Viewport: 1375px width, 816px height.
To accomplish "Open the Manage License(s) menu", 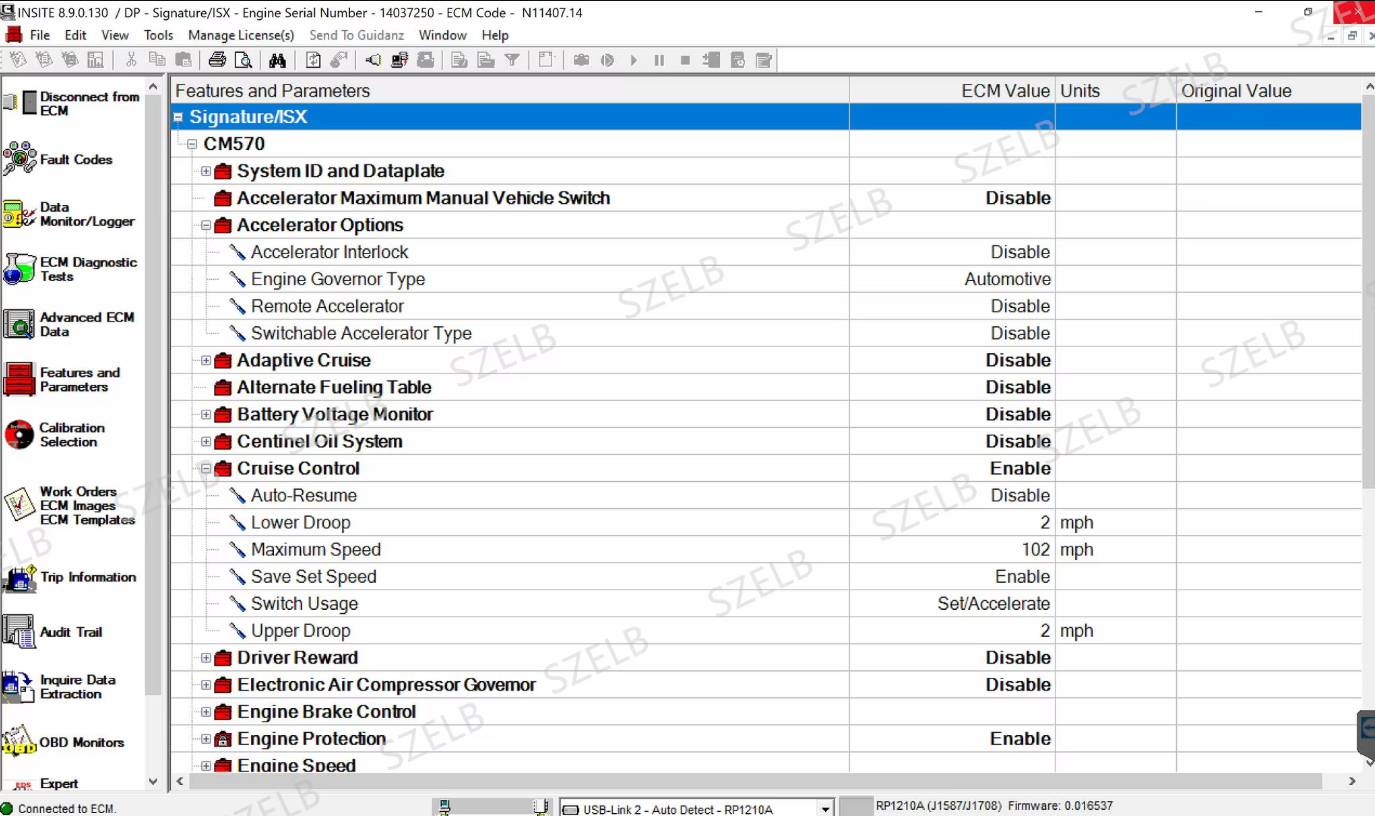I will point(241,35).
